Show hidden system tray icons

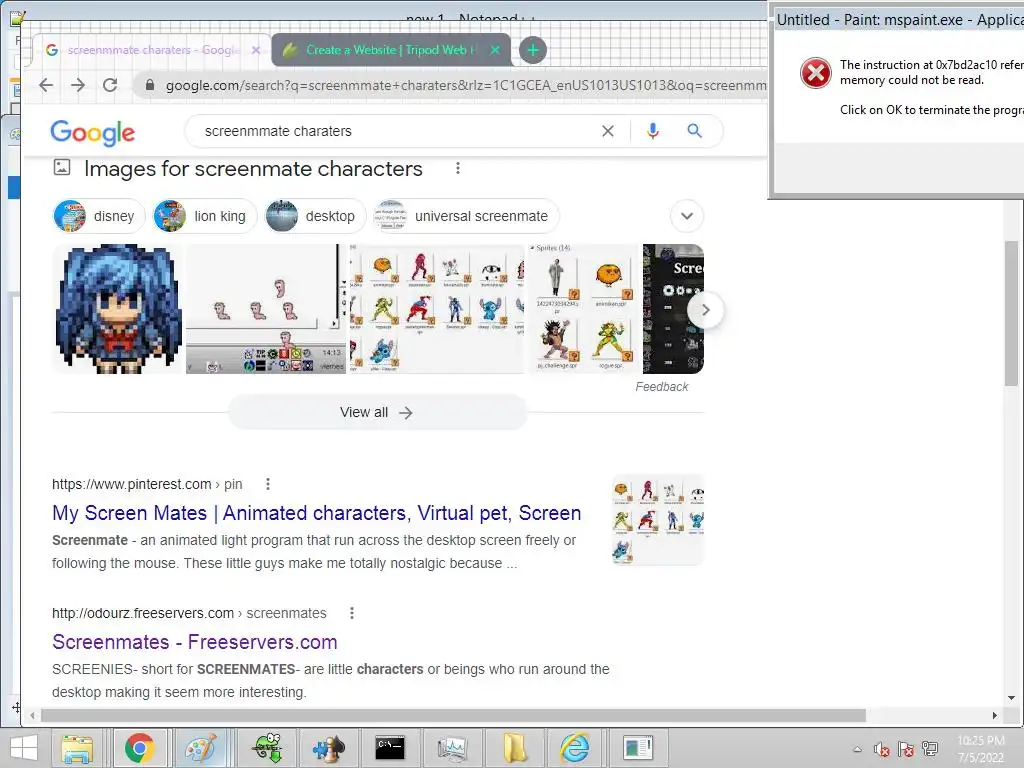tap(857, 749)
